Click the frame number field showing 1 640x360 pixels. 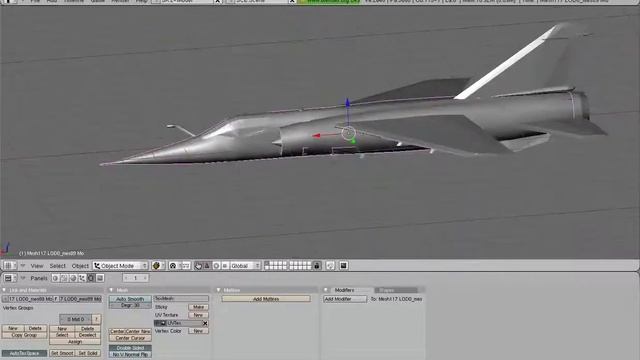(x=136, y=278)
